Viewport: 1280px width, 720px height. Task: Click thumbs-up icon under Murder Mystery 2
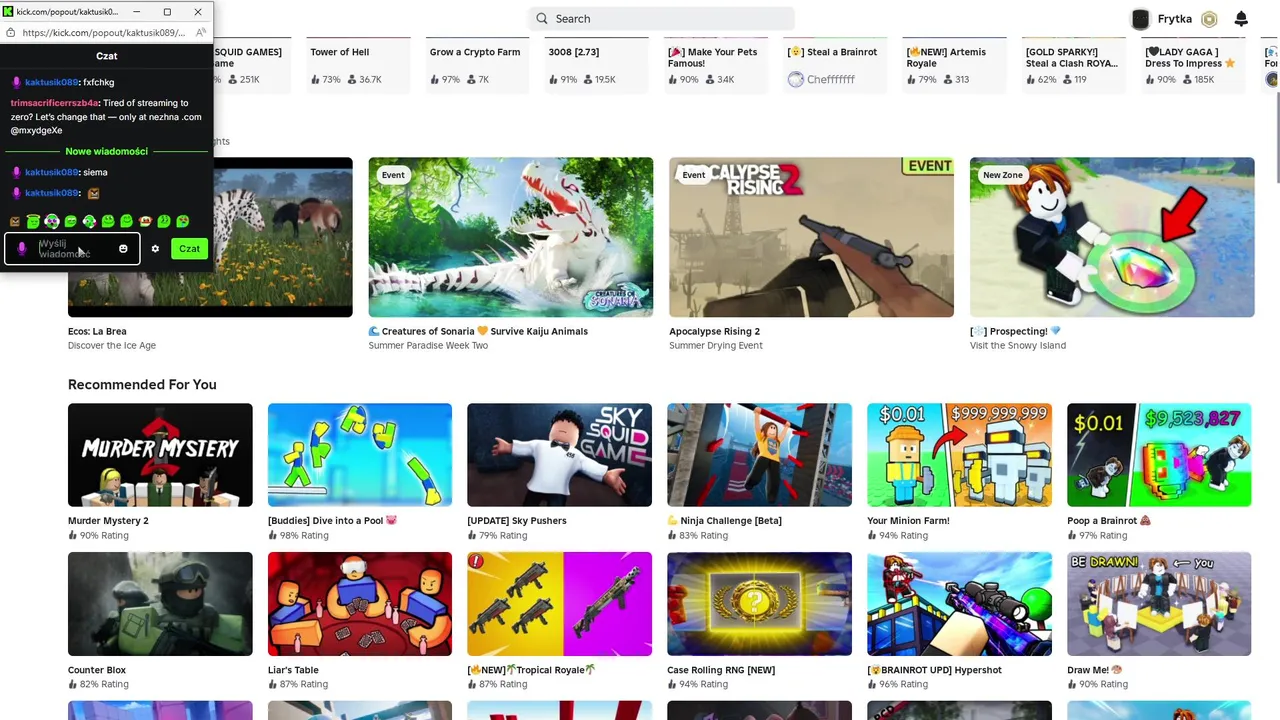coord(73,535)
